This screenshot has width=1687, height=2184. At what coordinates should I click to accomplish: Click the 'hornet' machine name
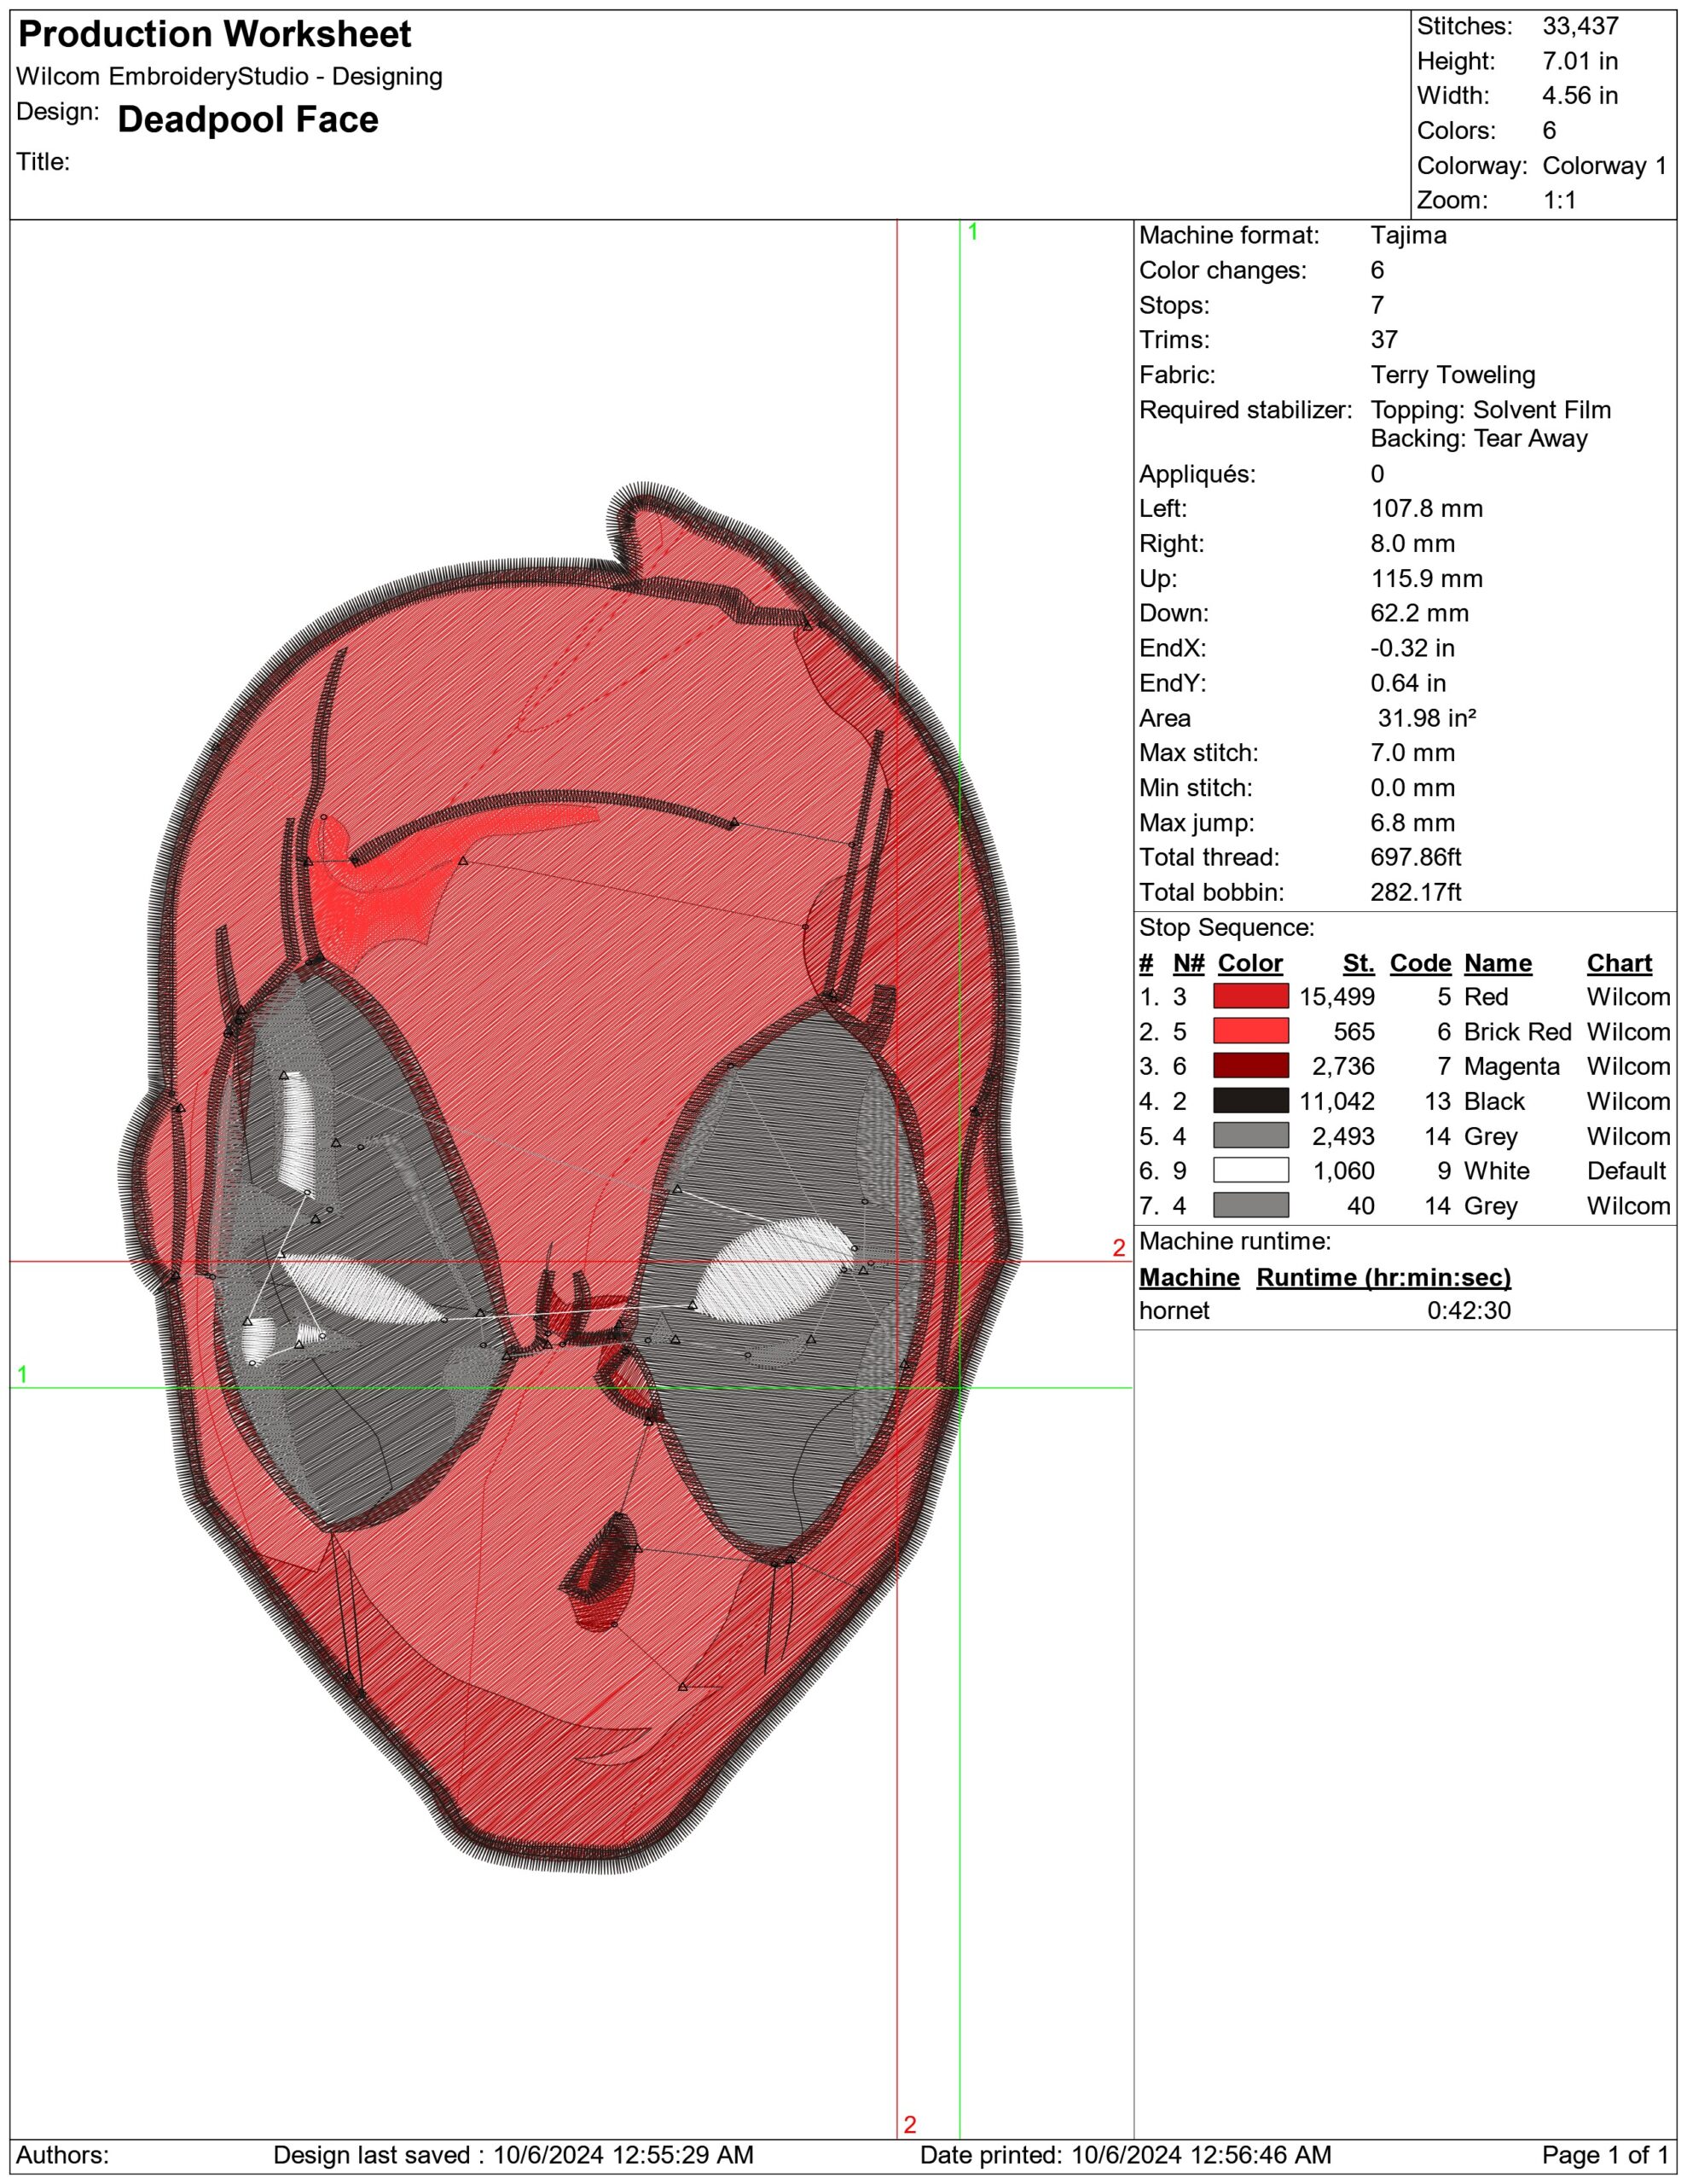[x=1174, y=1310]
